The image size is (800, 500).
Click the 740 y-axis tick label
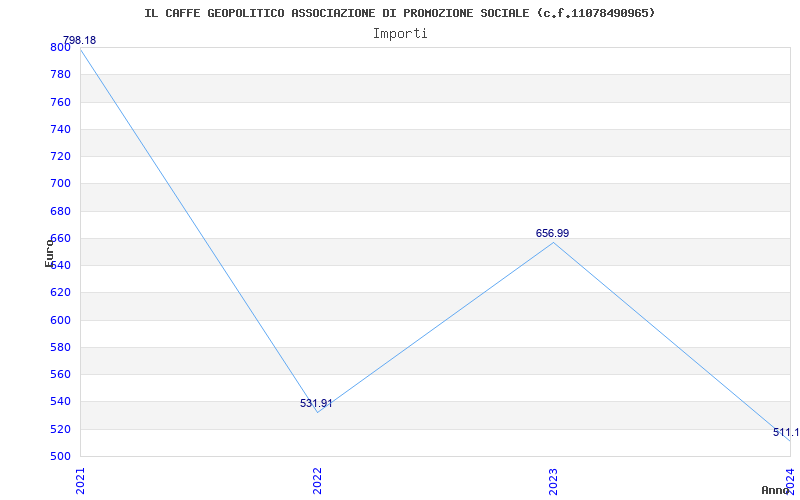(60, 129)
